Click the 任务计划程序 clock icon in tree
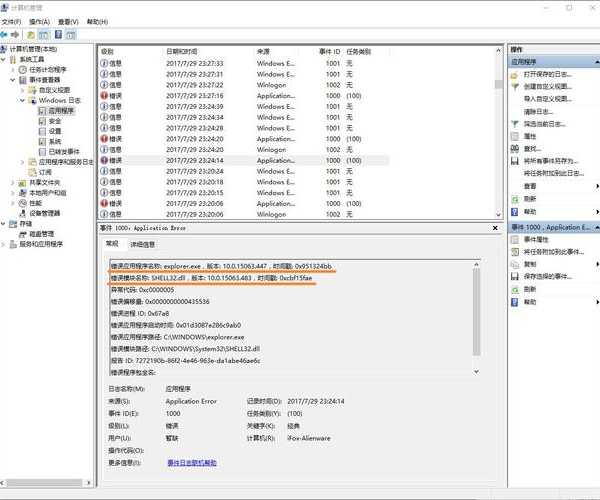Image resolution: width=600 pixels, height=500 pixels. coord(24,69)
